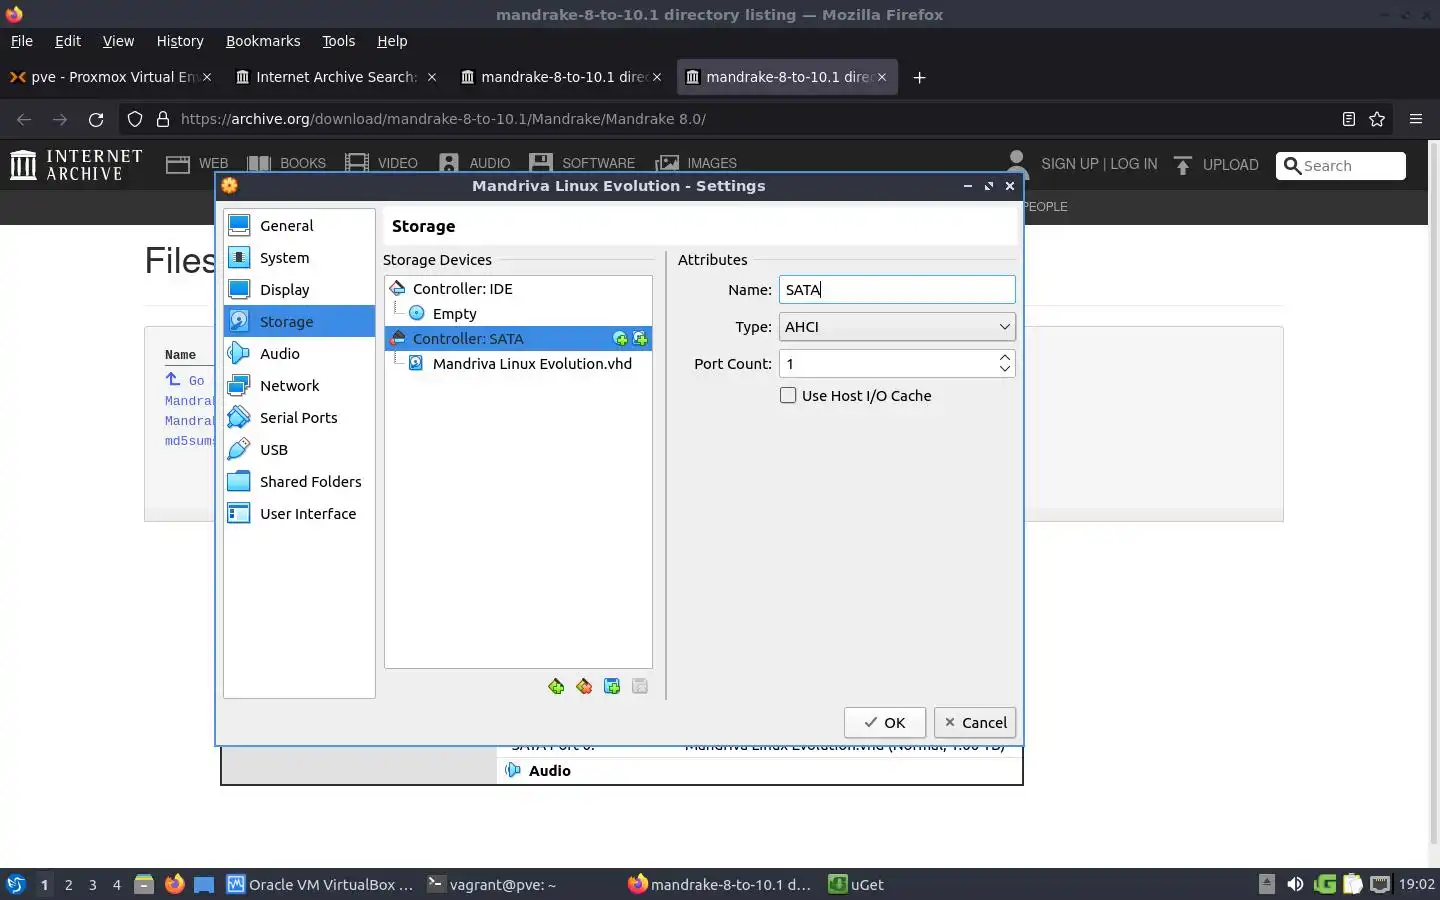
Task: Click the Port Count number field
Action: [x=888, y=364]
